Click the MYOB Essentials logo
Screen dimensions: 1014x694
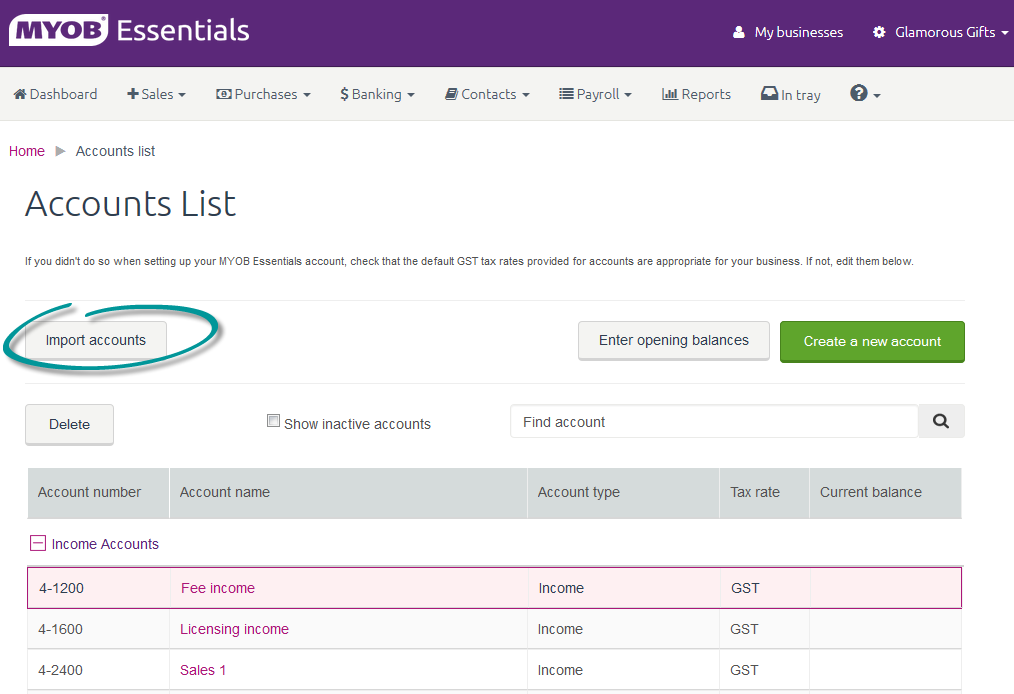click(x=129, y=31)
